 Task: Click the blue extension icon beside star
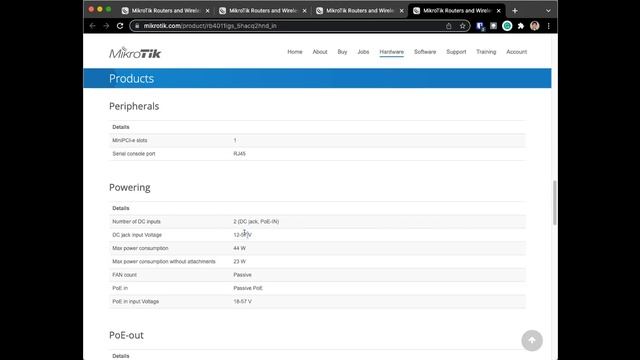pyautogui.click(x=480, y=26)
